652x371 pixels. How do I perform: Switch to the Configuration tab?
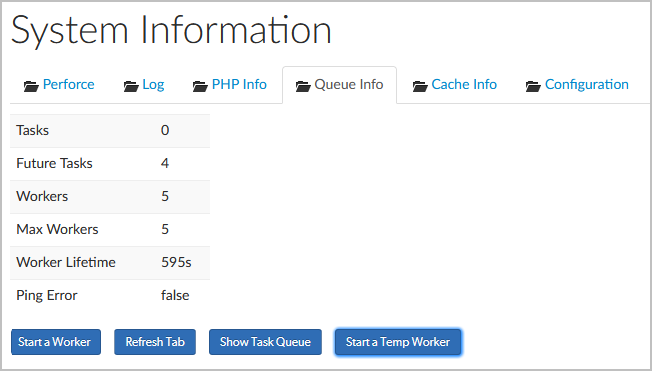point(577,85)
